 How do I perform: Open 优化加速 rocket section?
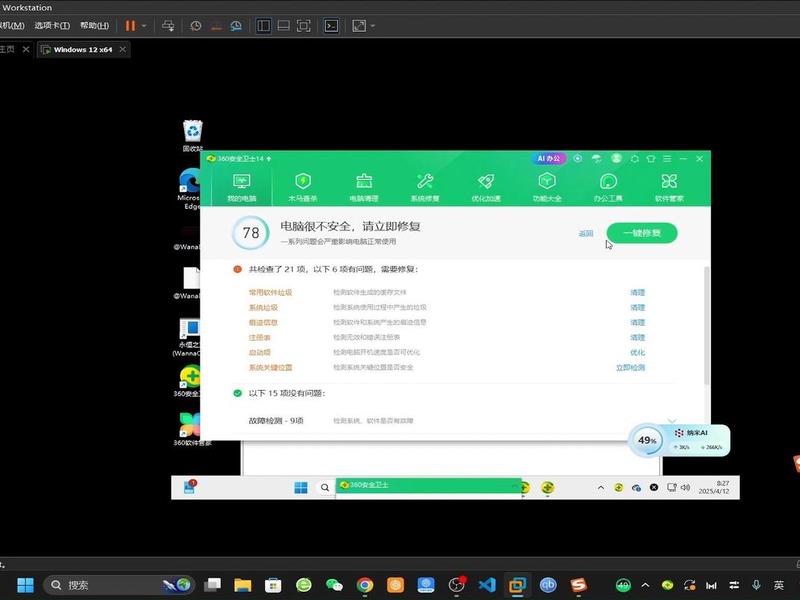coord(486,187)
